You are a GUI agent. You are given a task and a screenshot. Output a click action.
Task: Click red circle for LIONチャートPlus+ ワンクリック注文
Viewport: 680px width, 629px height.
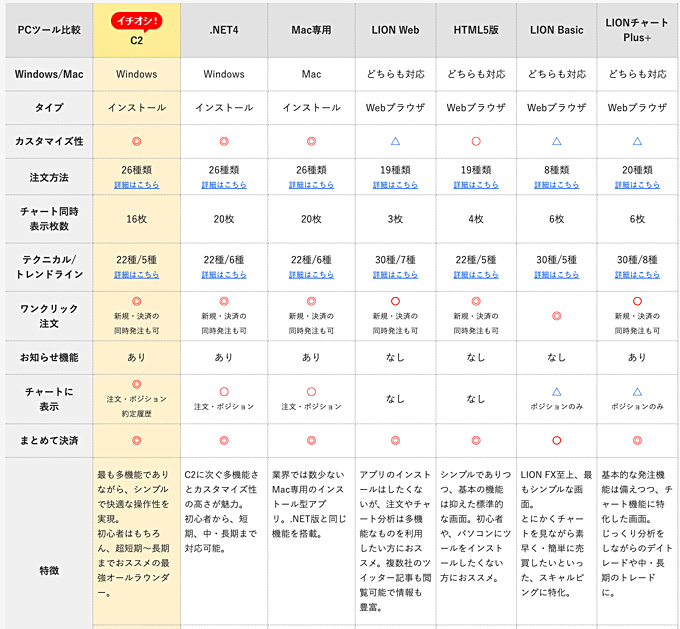click(637, 301)
